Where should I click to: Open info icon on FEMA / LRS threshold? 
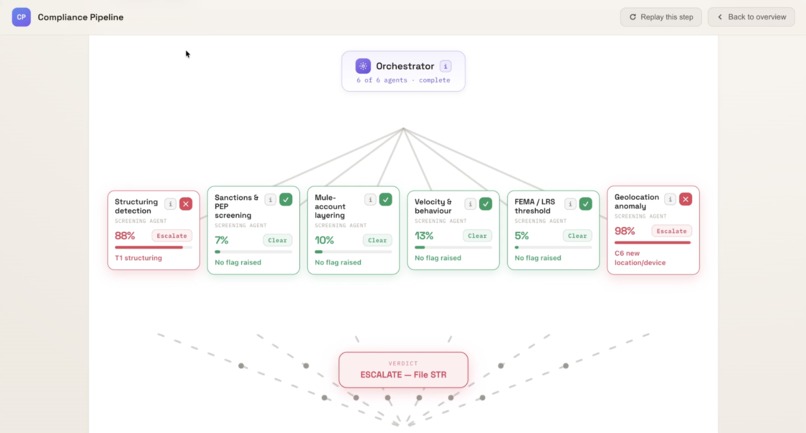(570, 204)
